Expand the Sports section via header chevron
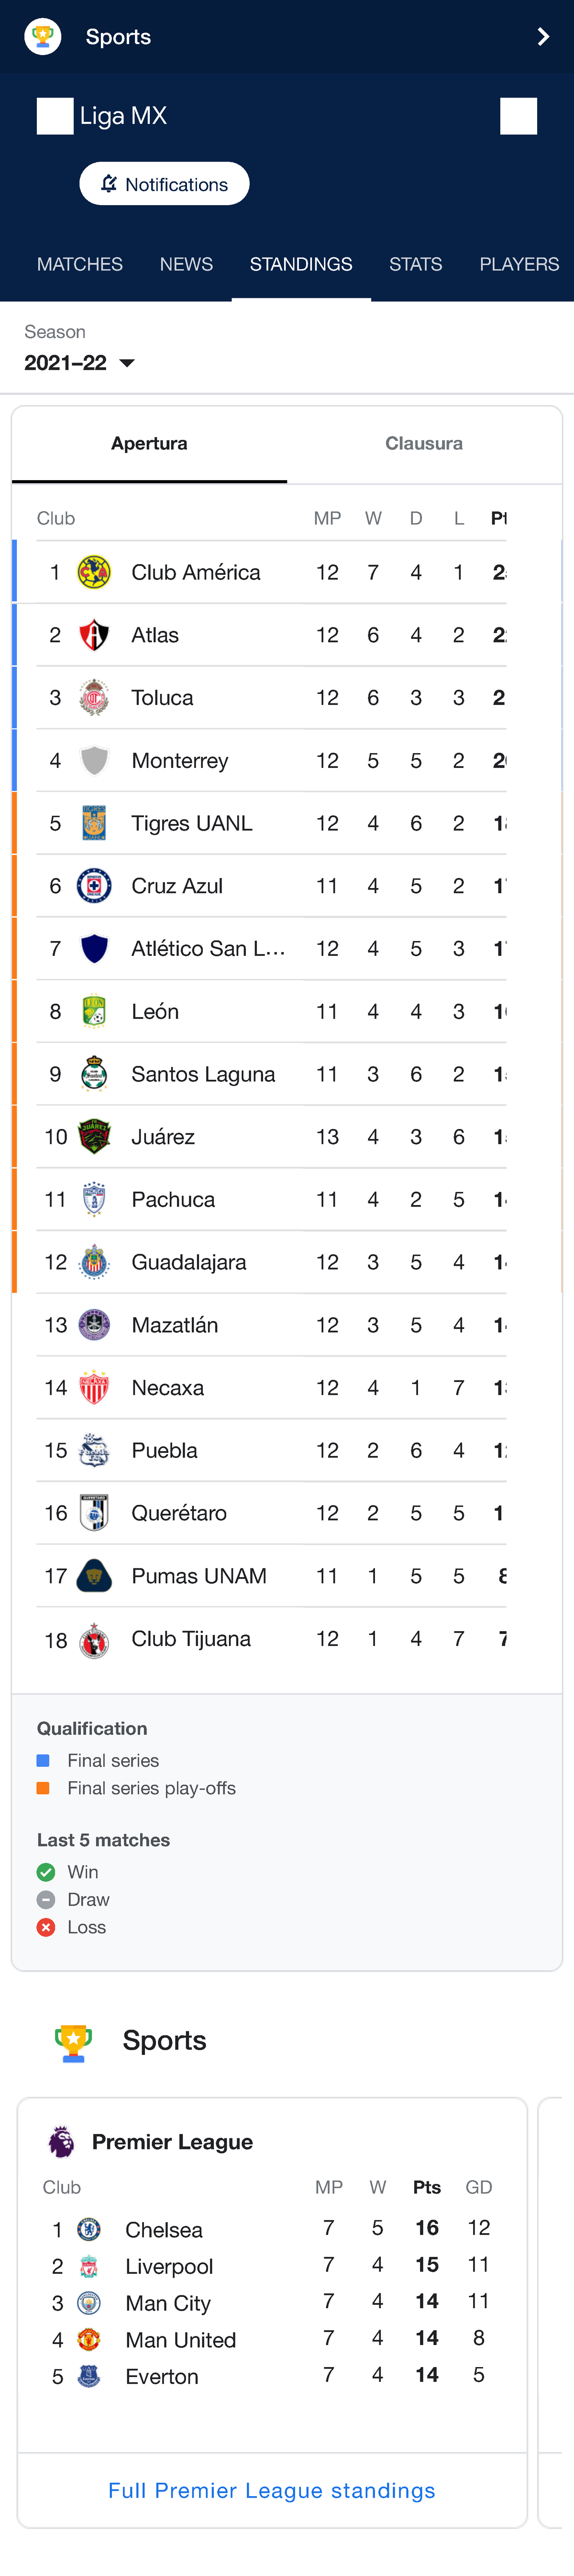Viewport: 574px width, 2576px height. 543,36
